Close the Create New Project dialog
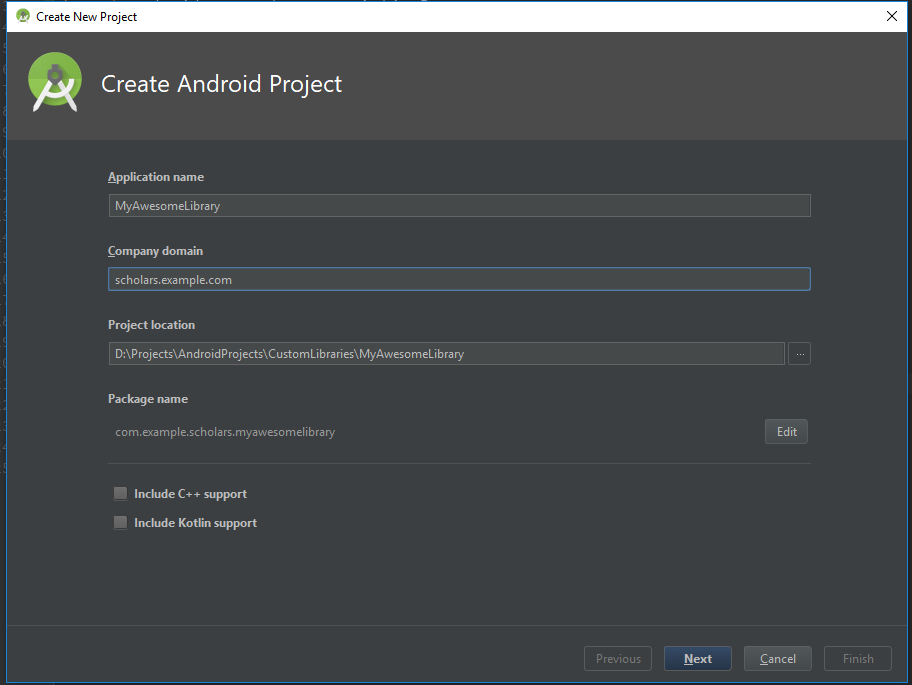The image size is (912, 685). [x=891, y=16]
